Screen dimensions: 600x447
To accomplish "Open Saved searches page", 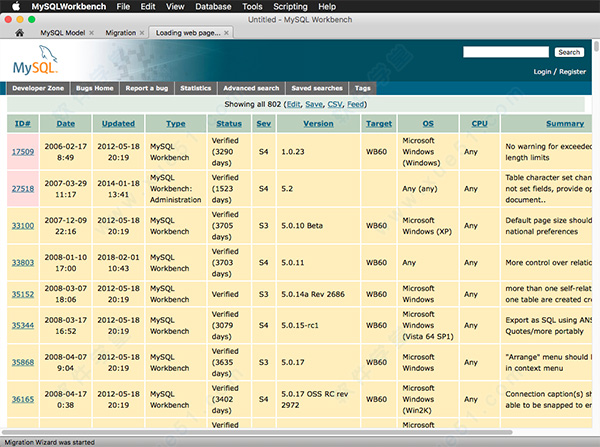I will click(317, 88).
